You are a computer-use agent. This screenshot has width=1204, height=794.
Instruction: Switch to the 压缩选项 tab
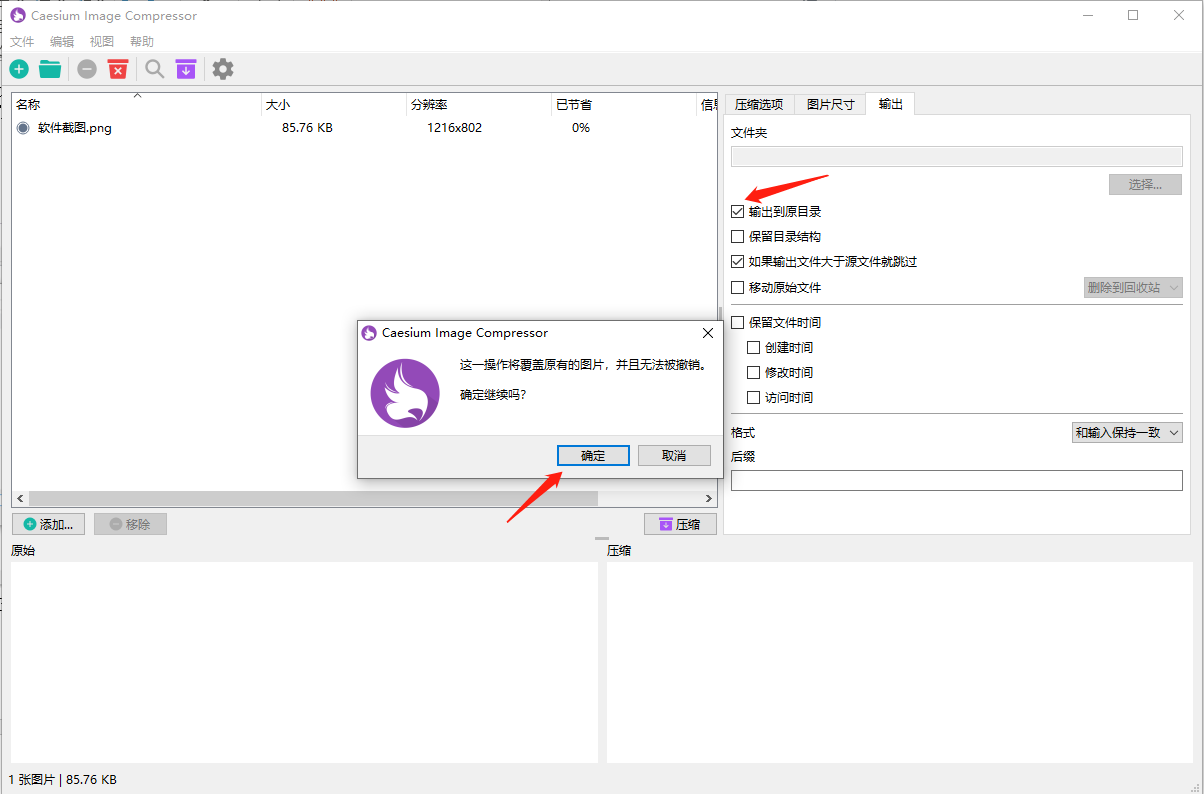click(x=759, y=103)
